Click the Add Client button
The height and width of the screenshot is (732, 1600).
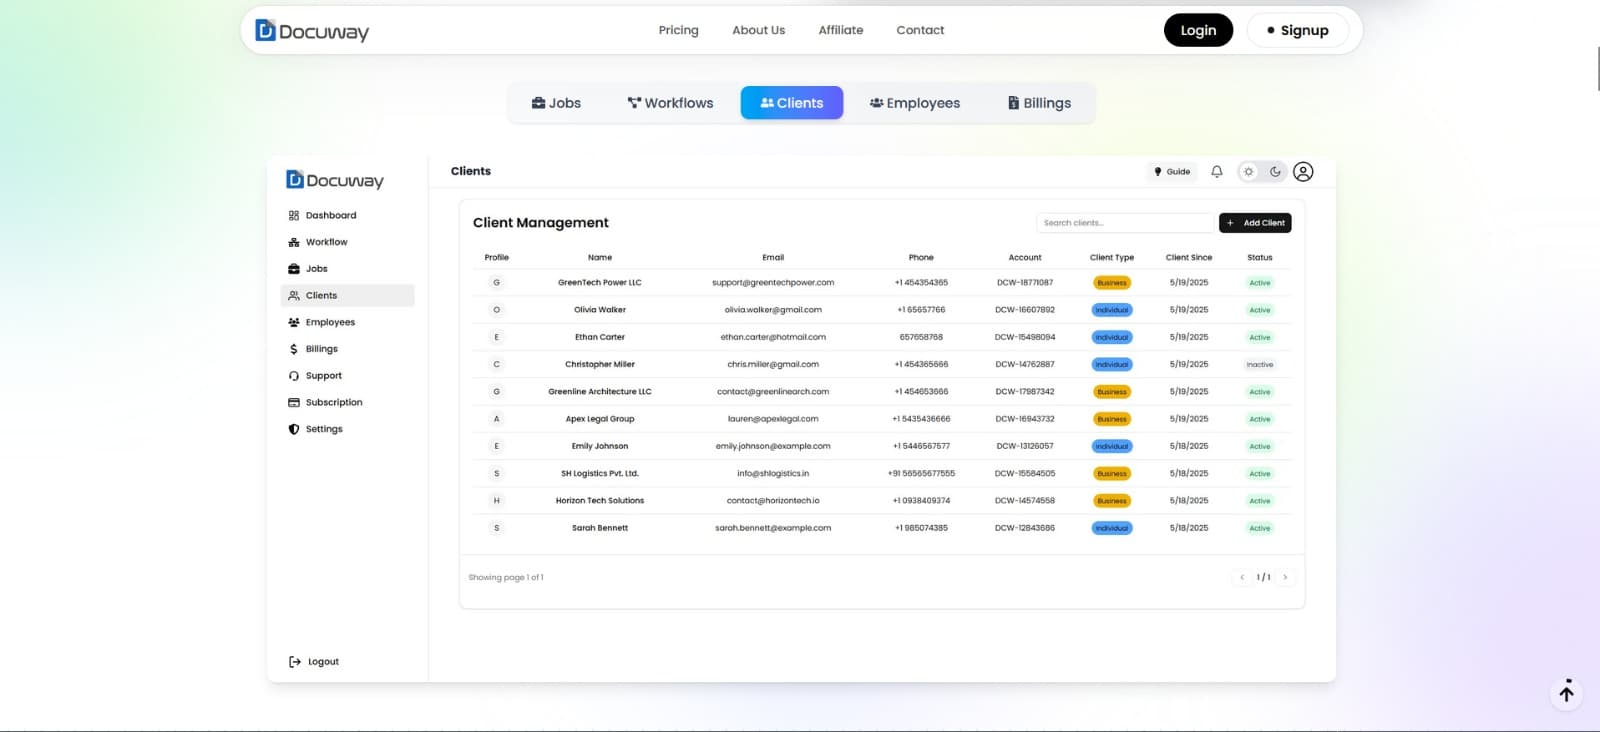click(1255, 223)
